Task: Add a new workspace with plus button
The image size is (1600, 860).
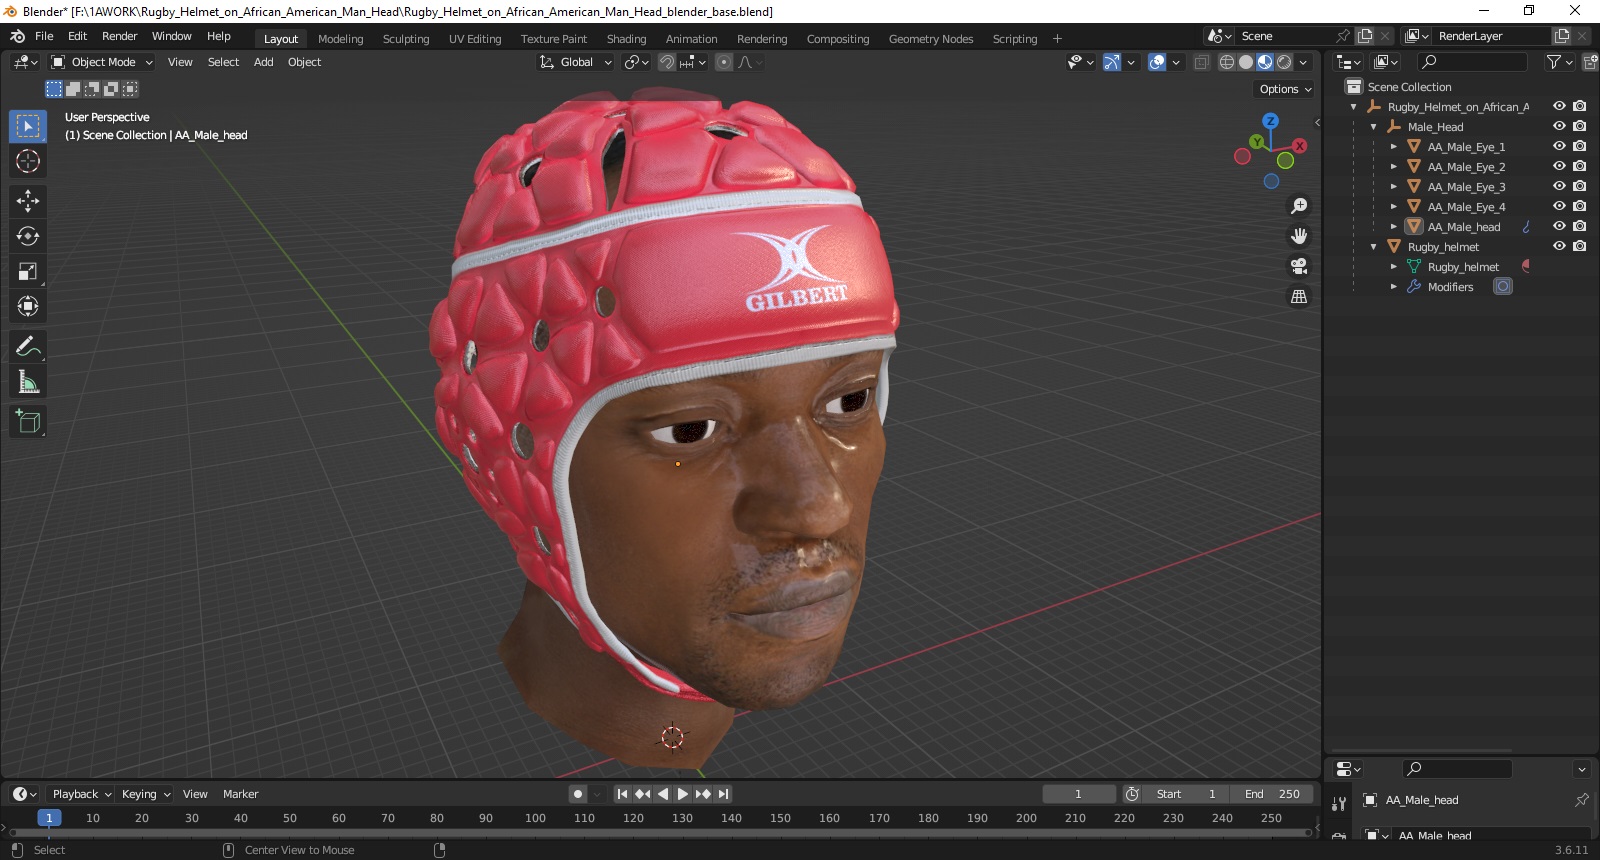Action: coord(1057,39)
